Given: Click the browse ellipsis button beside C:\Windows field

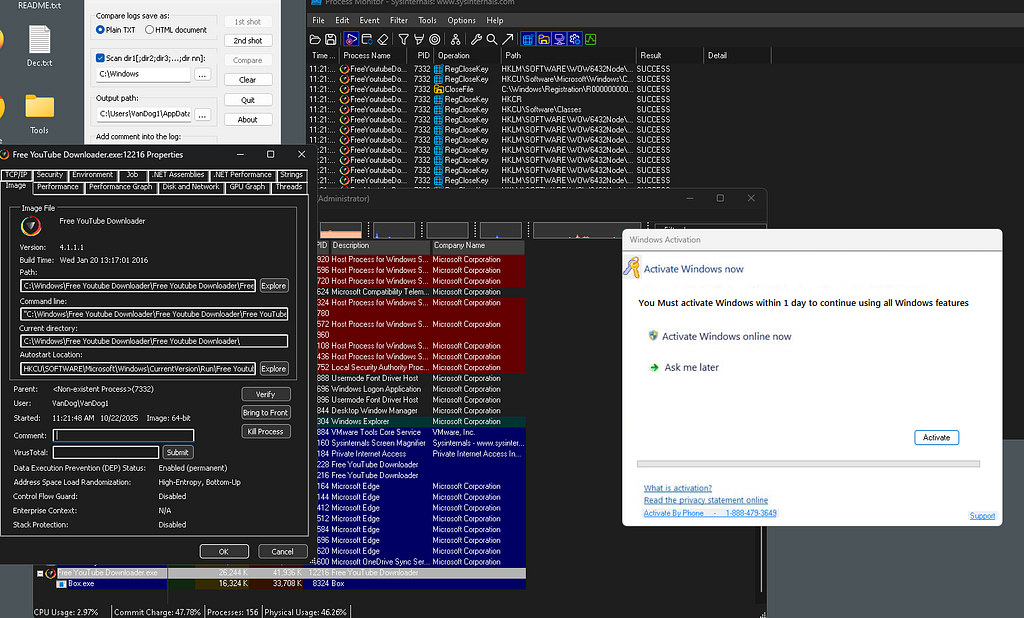Looking at the screenshot, I should (x=202, y=74).
